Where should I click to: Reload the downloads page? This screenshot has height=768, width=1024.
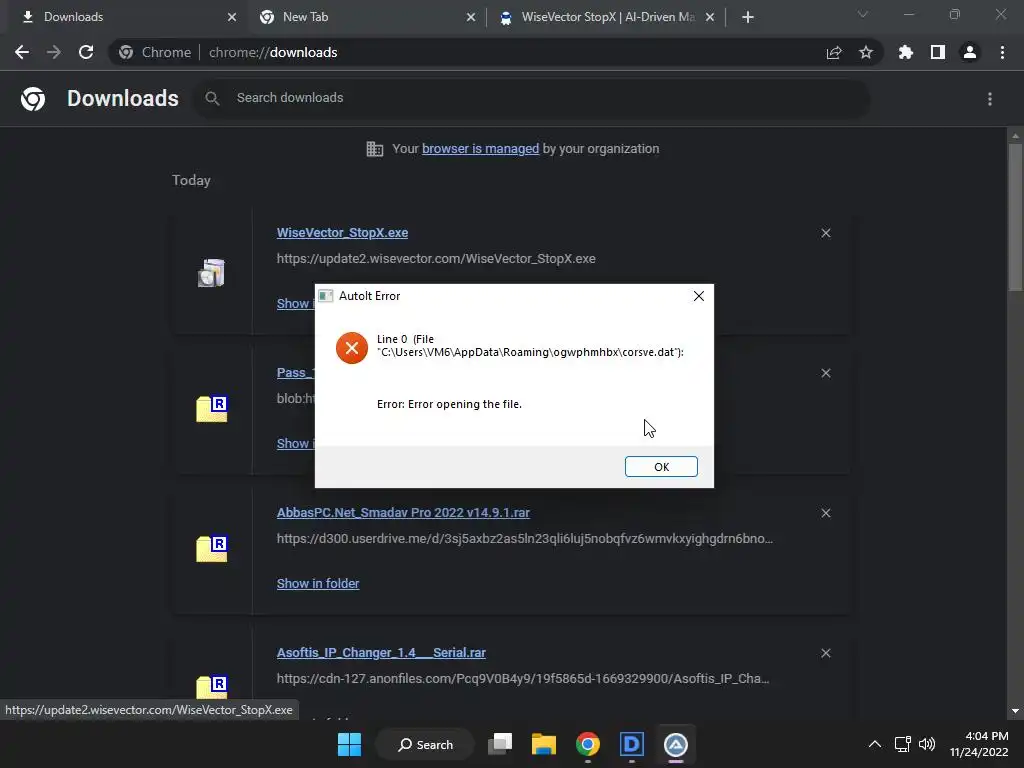[86, 52]
